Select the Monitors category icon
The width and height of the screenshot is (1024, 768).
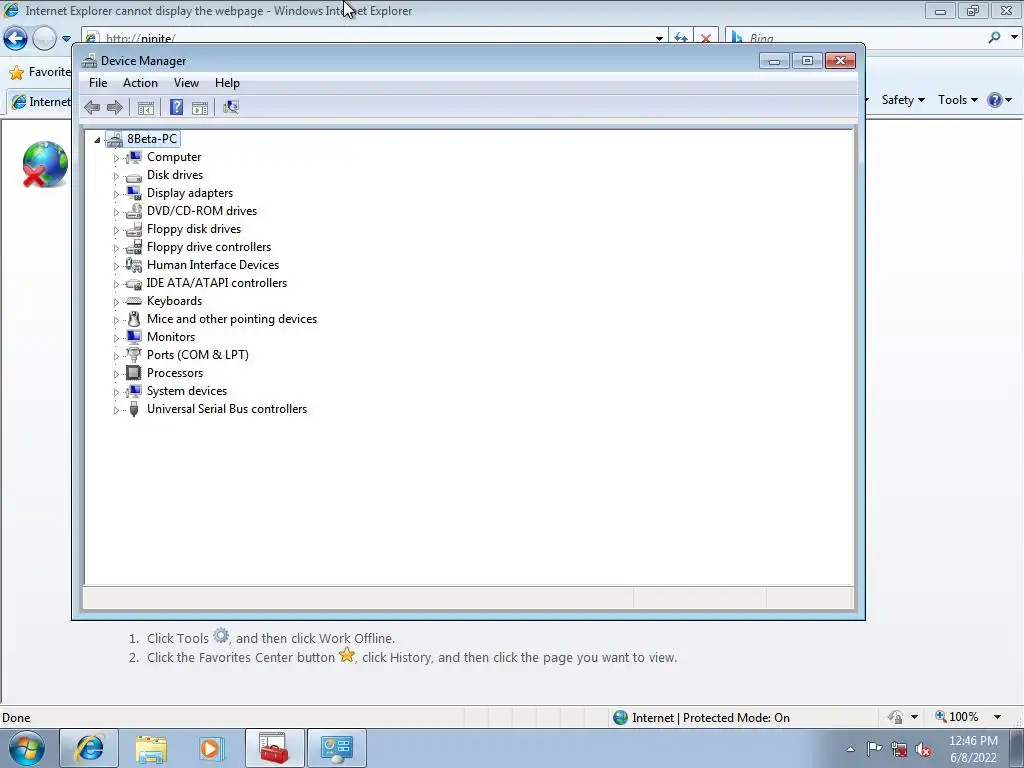(x=133, y=337)
